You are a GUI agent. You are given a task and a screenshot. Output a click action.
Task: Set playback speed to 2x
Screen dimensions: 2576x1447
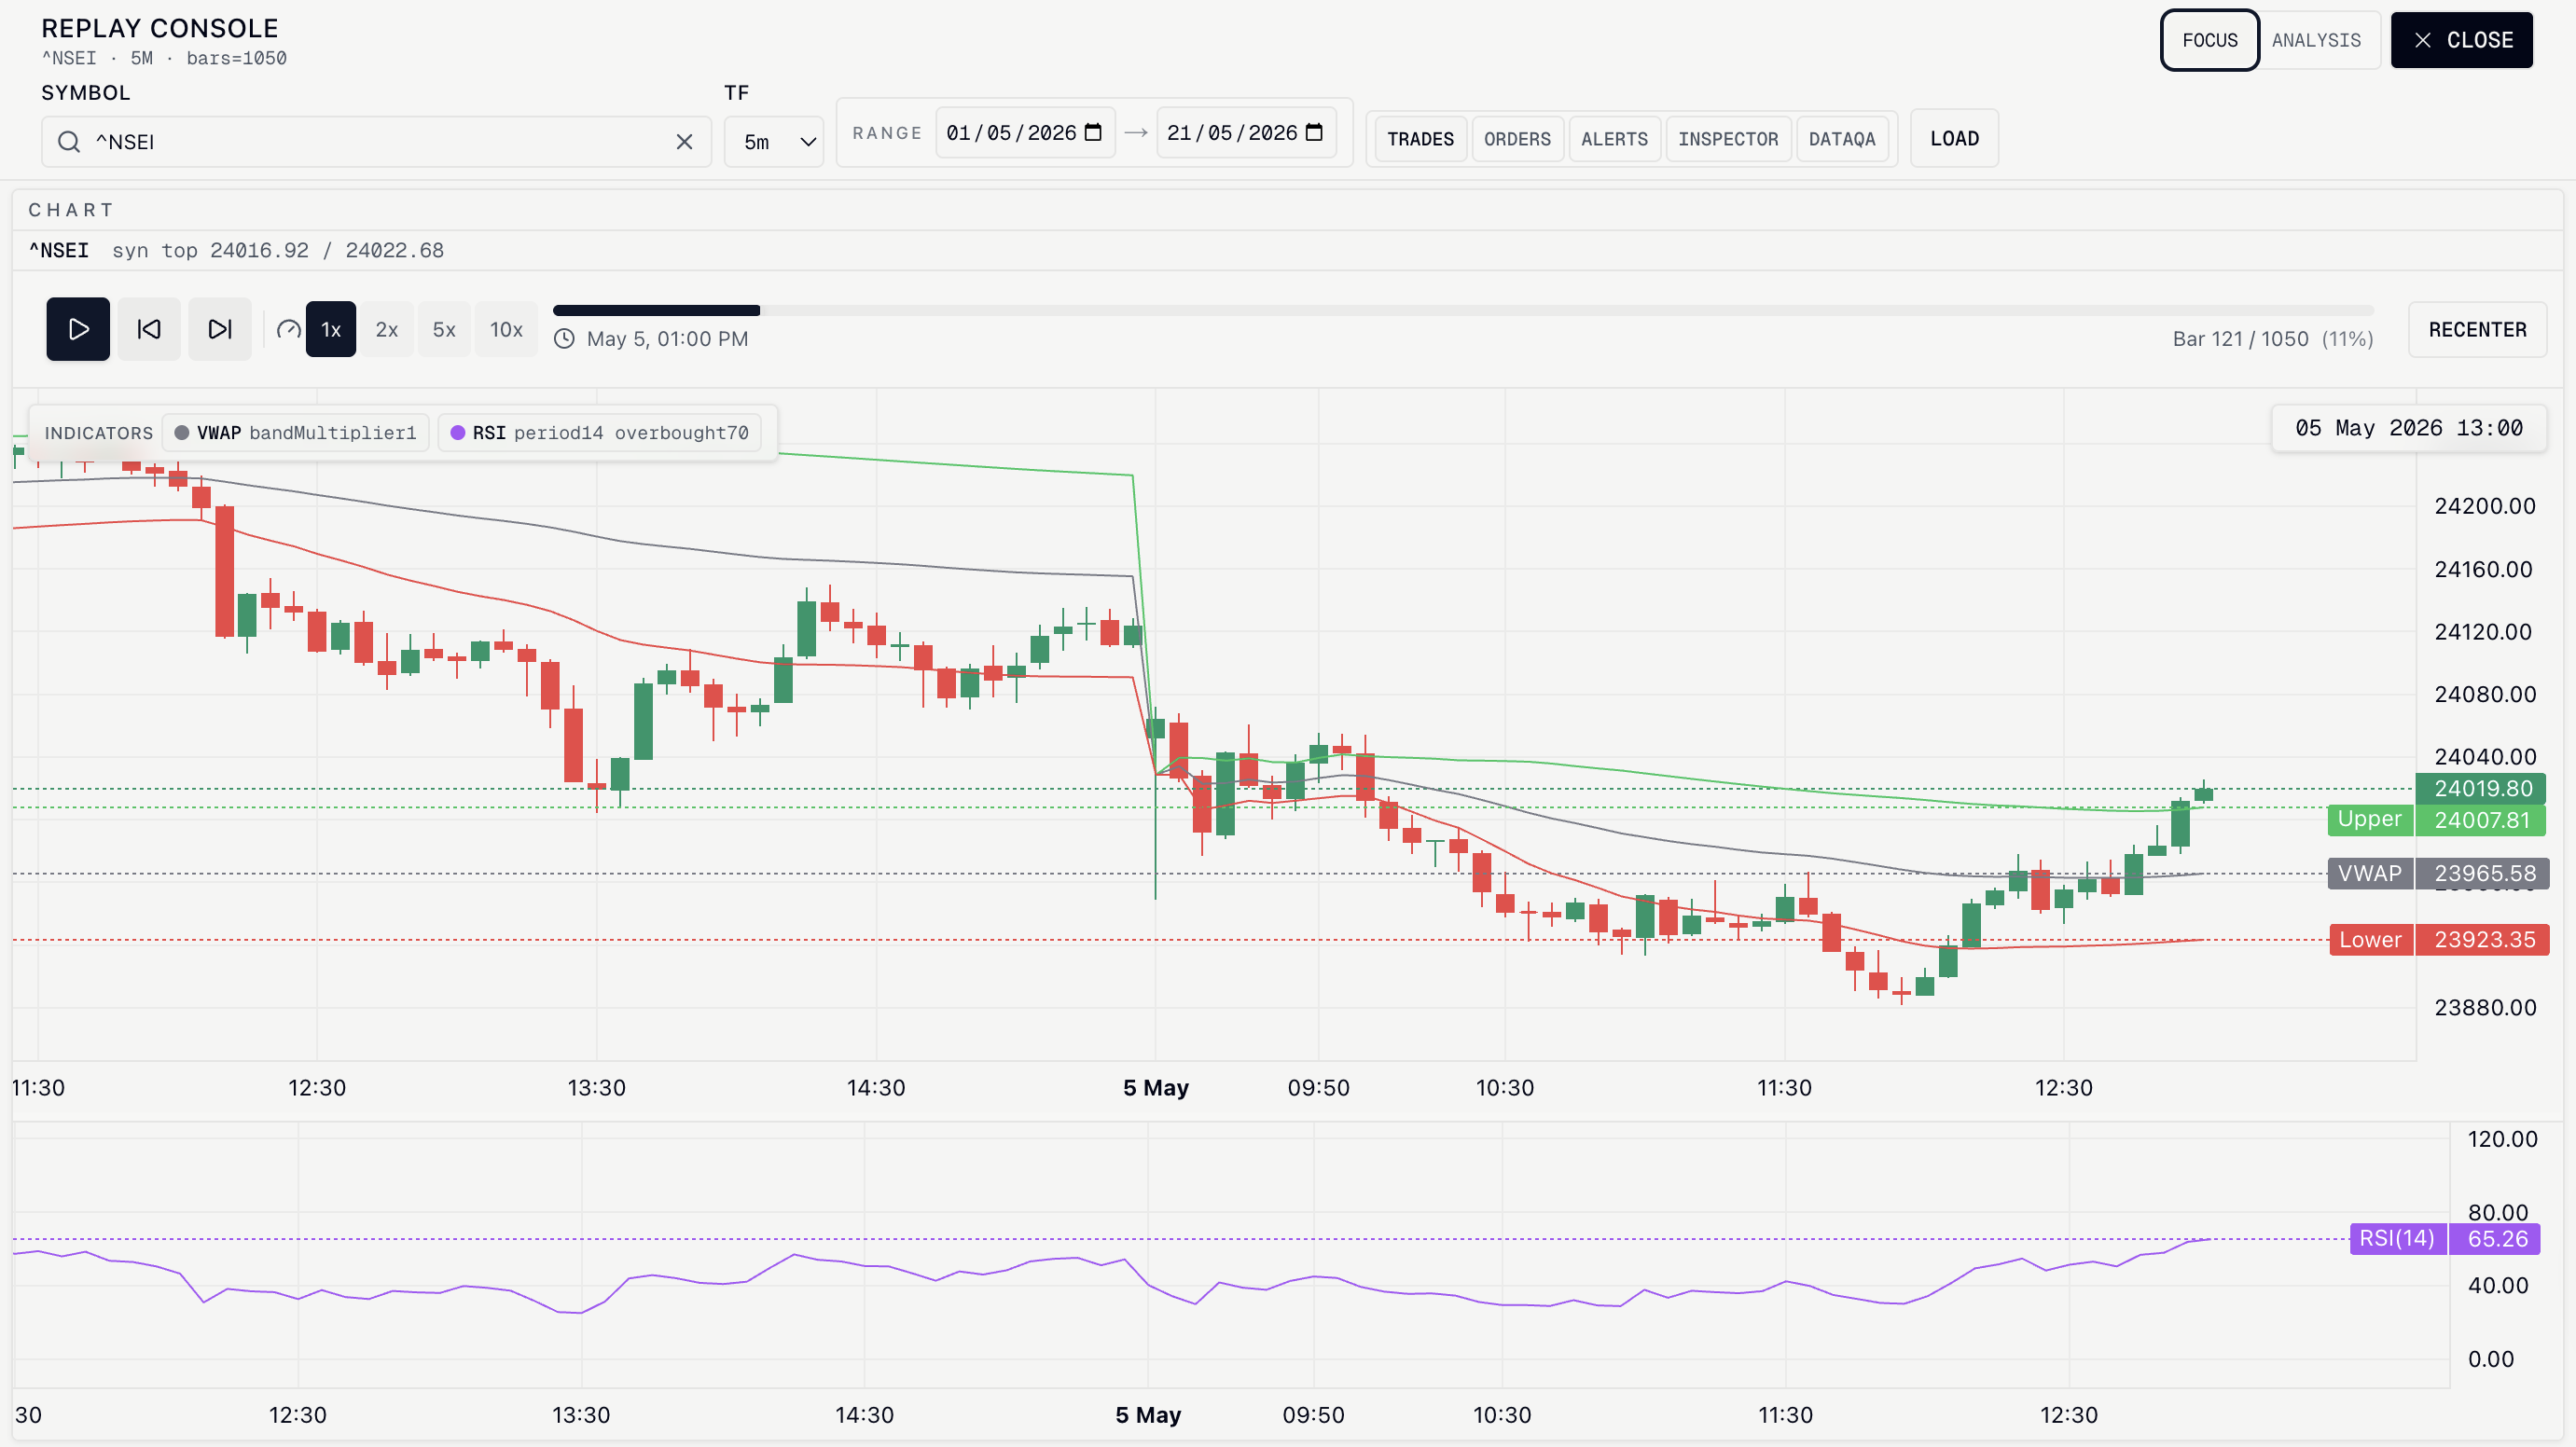[x=387, y=330]
